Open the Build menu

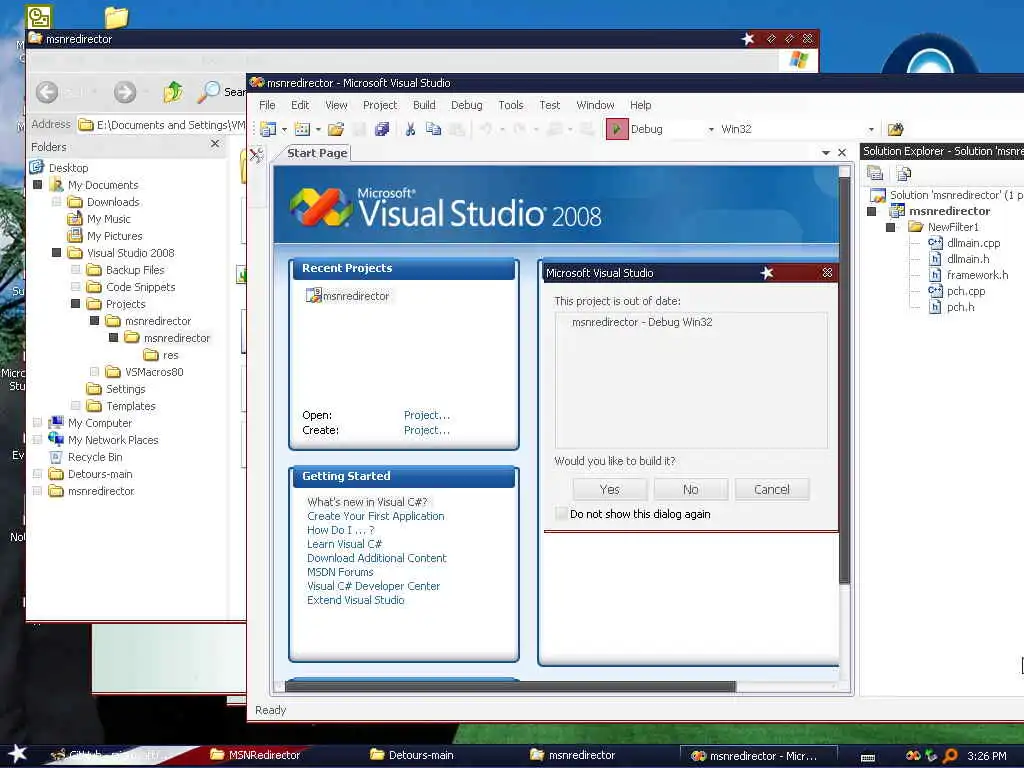pyautogui.click(x=424, y=105)
